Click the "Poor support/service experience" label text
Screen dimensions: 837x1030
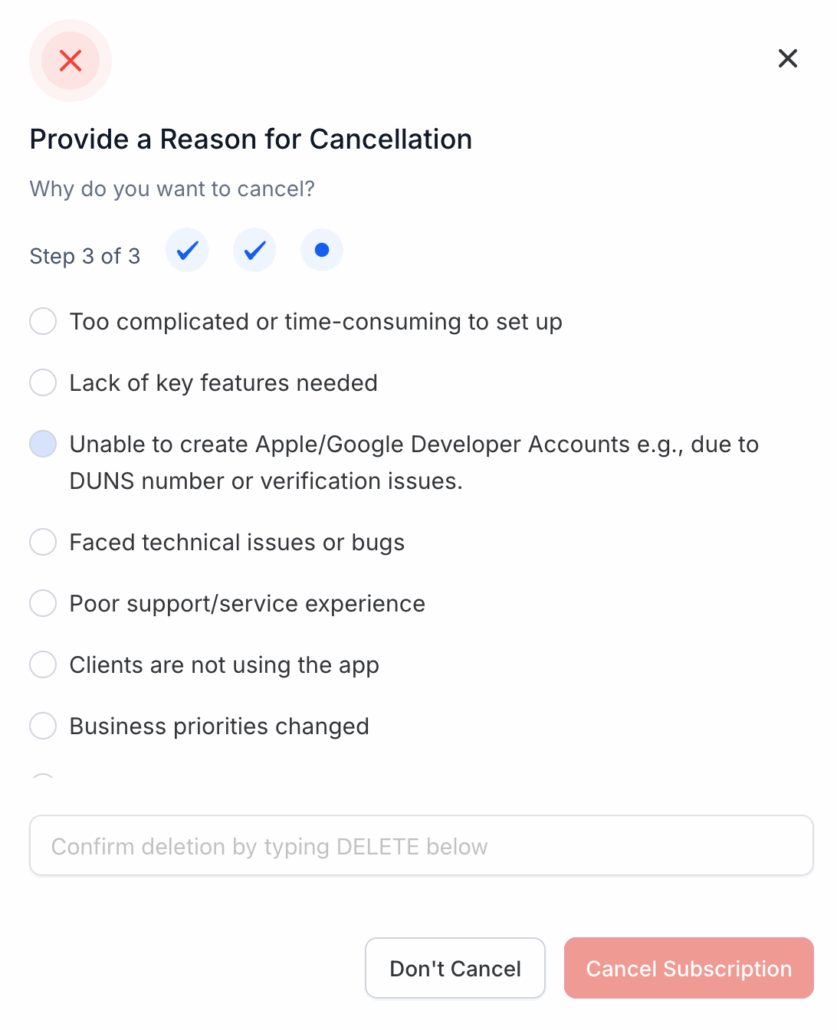pyautogui.click(x=247, y=604)
